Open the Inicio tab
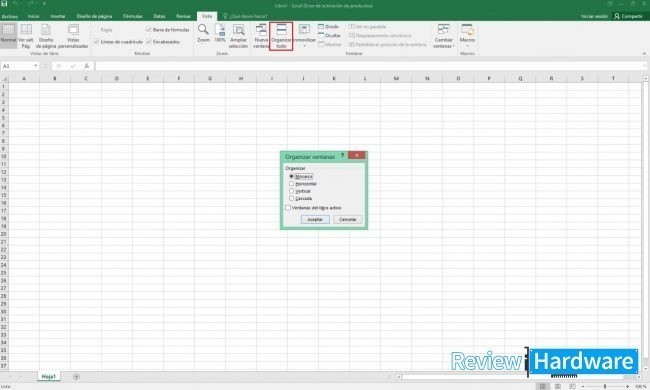This screenshot has width=650, height=390. tap(34, 16)
